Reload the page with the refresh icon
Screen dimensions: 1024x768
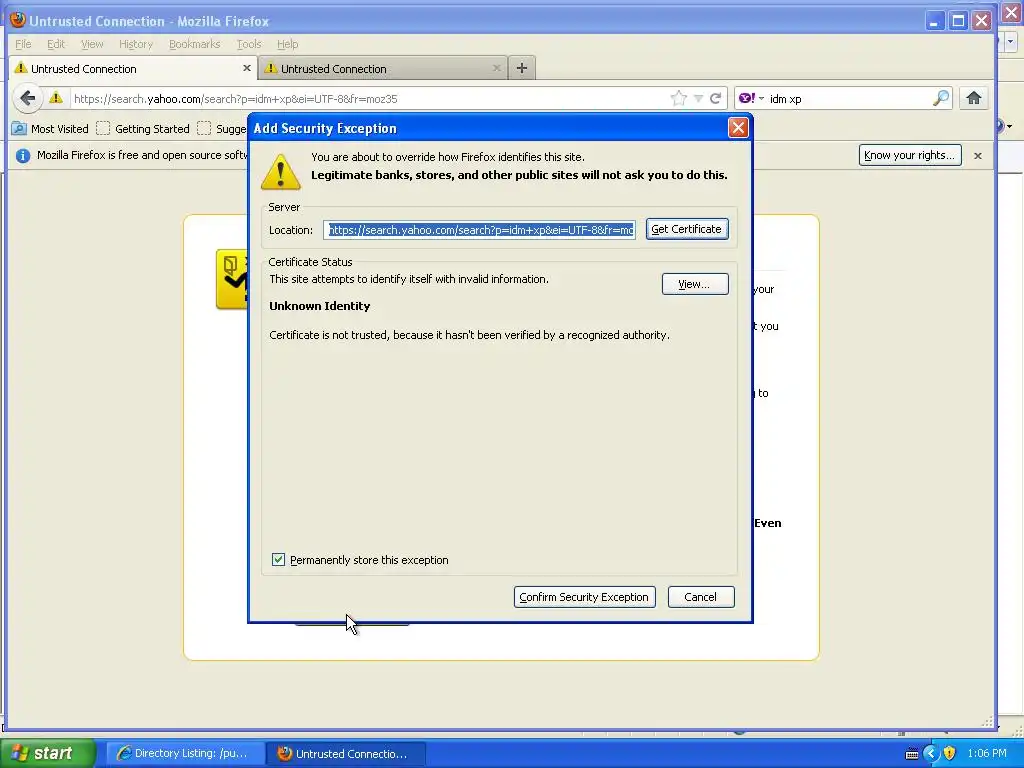(x=716, y=99)
